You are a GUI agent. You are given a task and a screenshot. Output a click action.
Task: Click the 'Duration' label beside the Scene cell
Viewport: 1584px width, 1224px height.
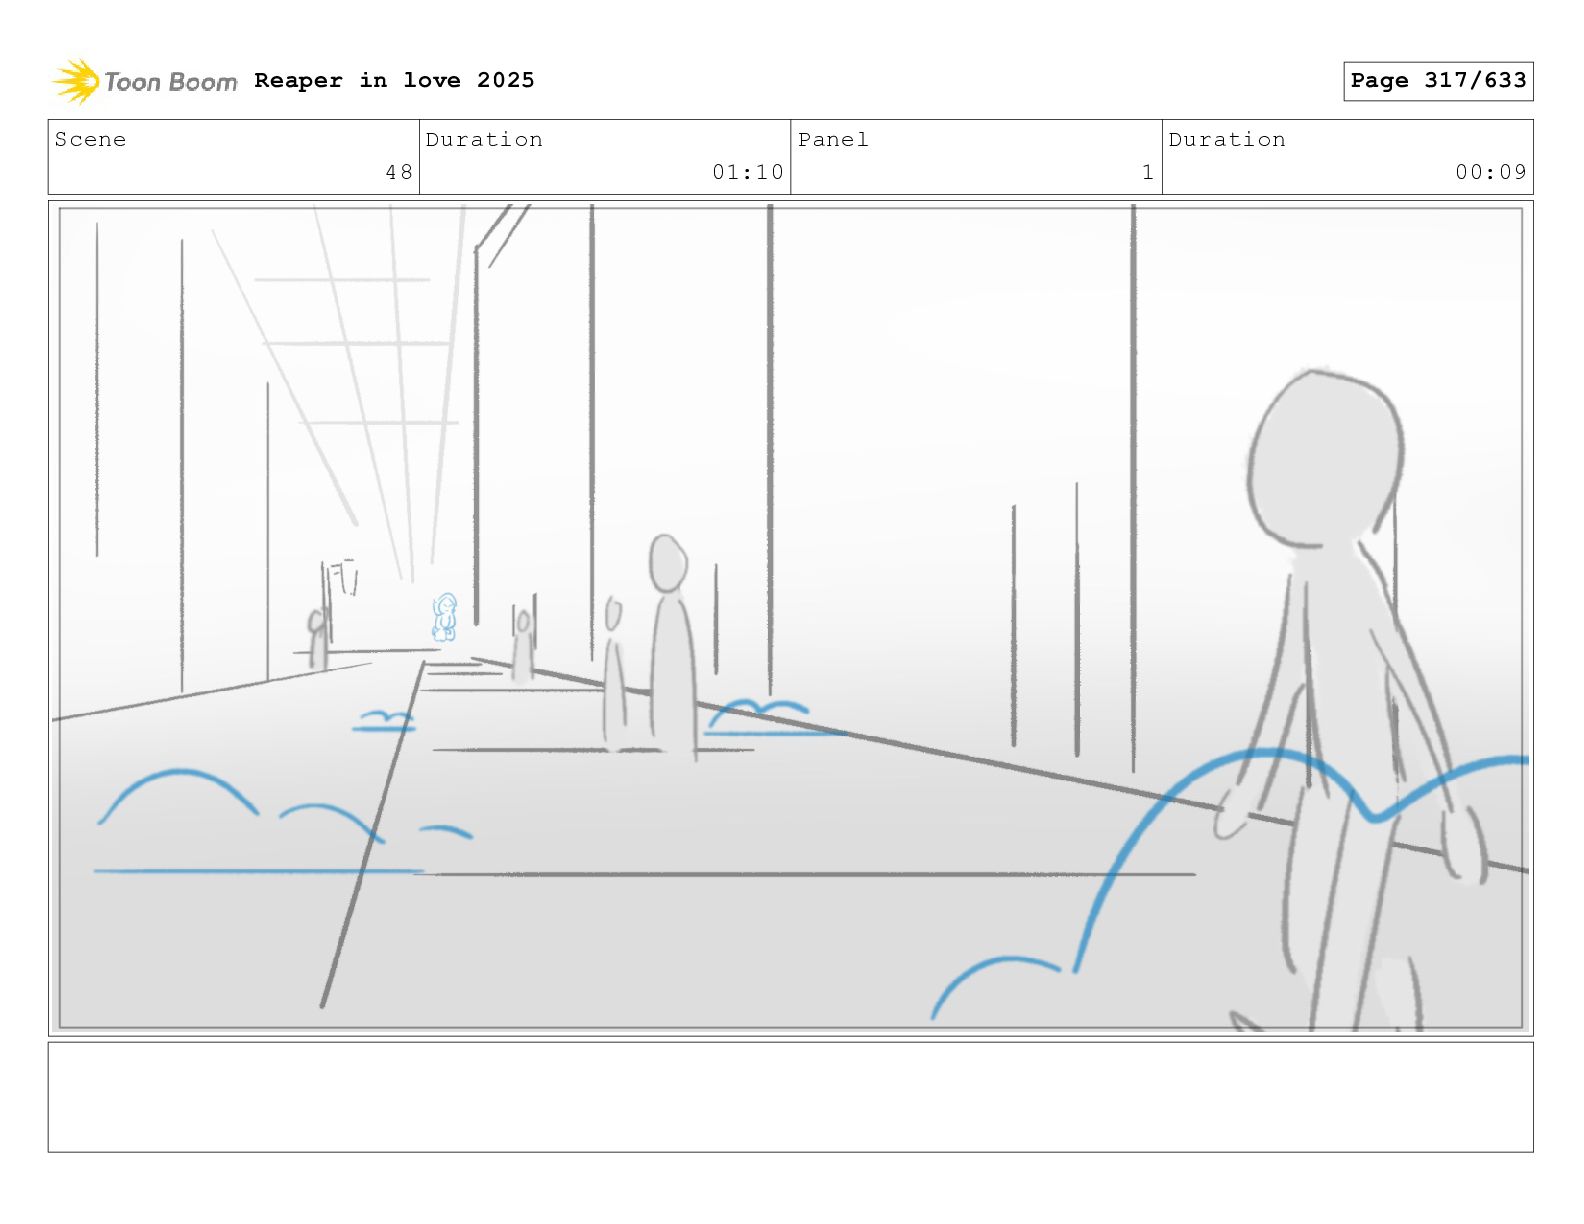pyautogui.click(x=484, y=140)
